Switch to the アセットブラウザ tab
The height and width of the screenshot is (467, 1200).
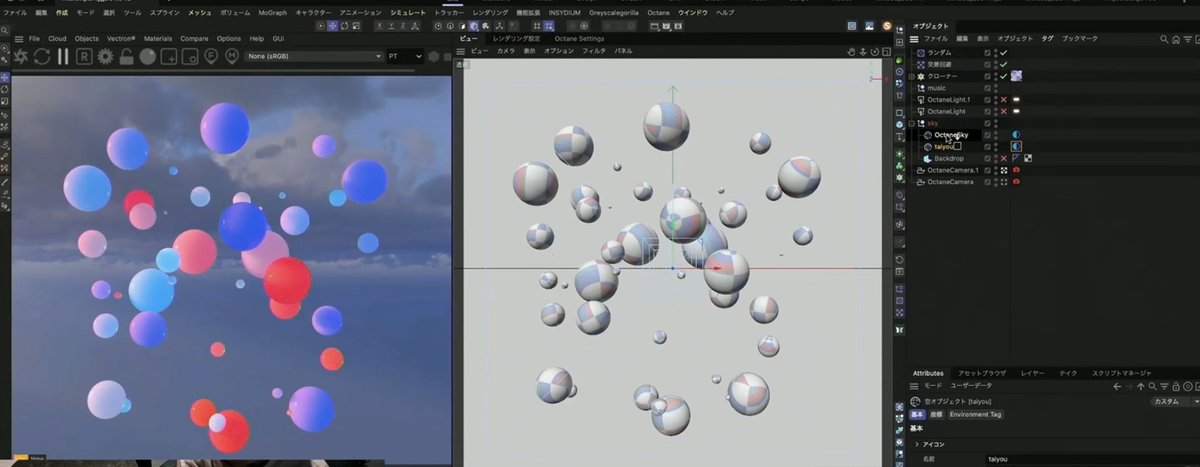981,373
